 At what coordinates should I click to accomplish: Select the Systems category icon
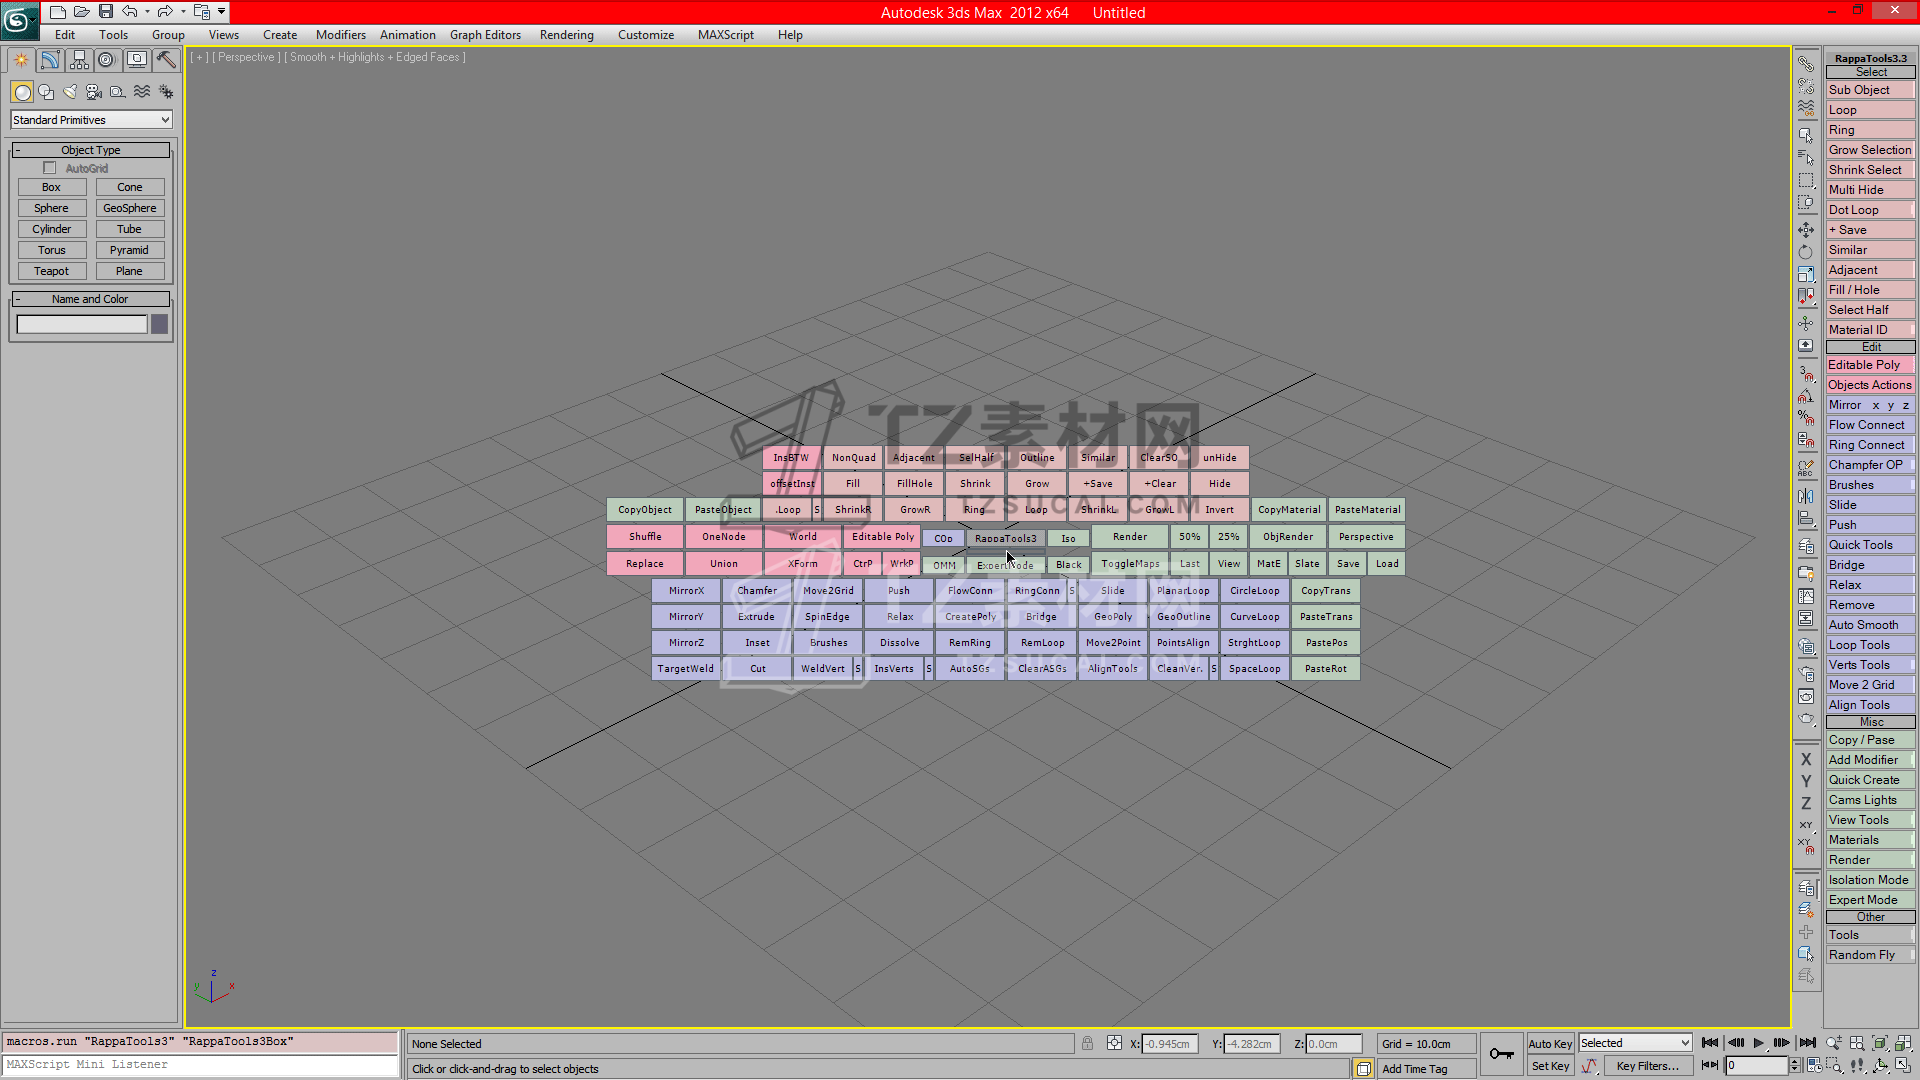coord(166,92)
